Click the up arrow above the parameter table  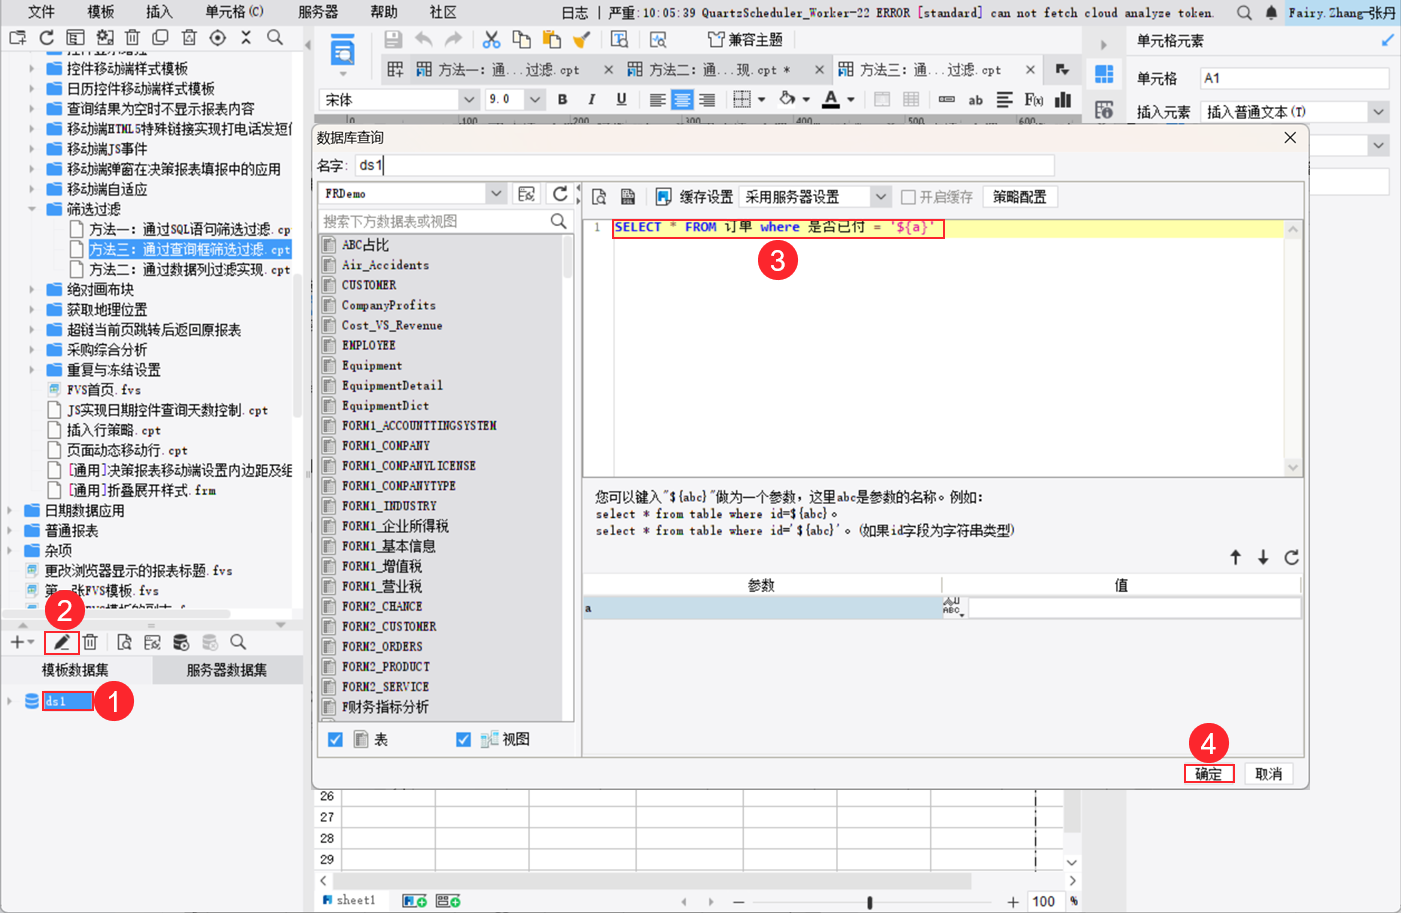(x=1235, y=558)
